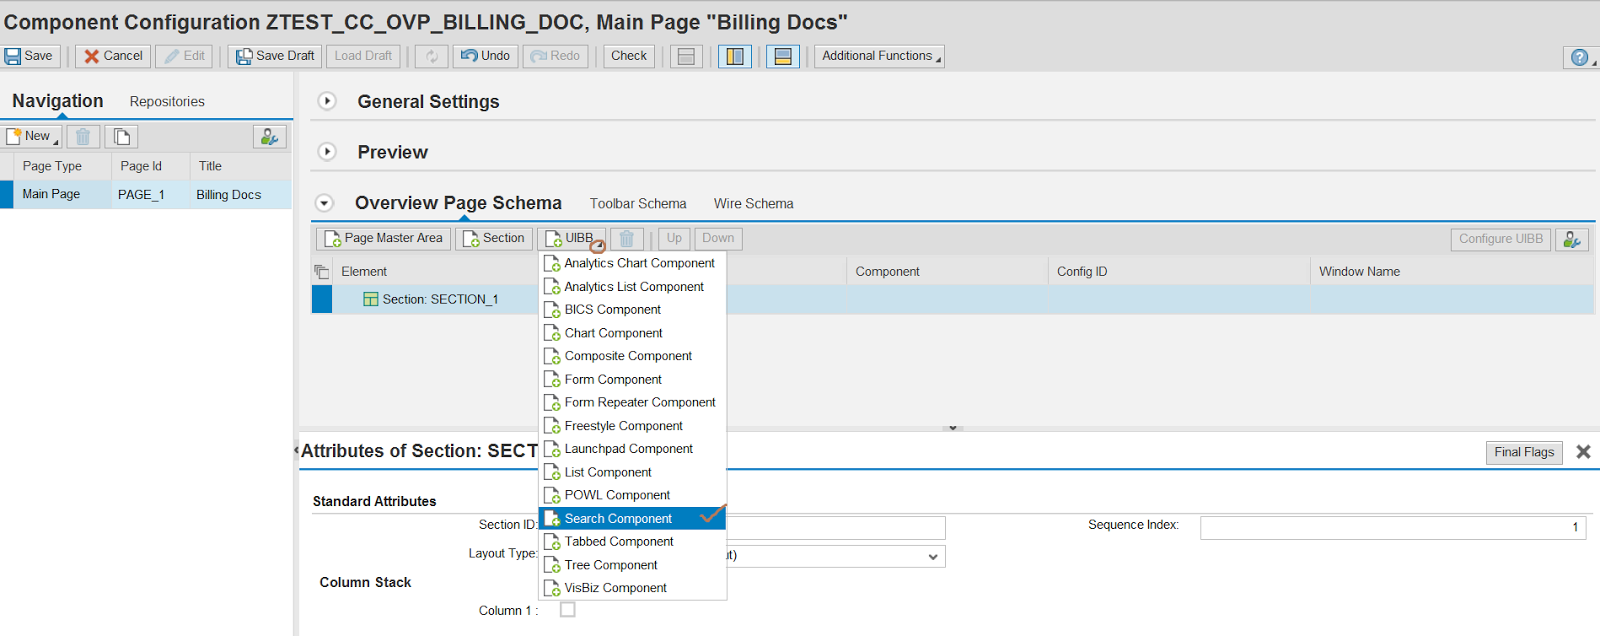
Task: Expand the Preview section
Action: [327, 152]
